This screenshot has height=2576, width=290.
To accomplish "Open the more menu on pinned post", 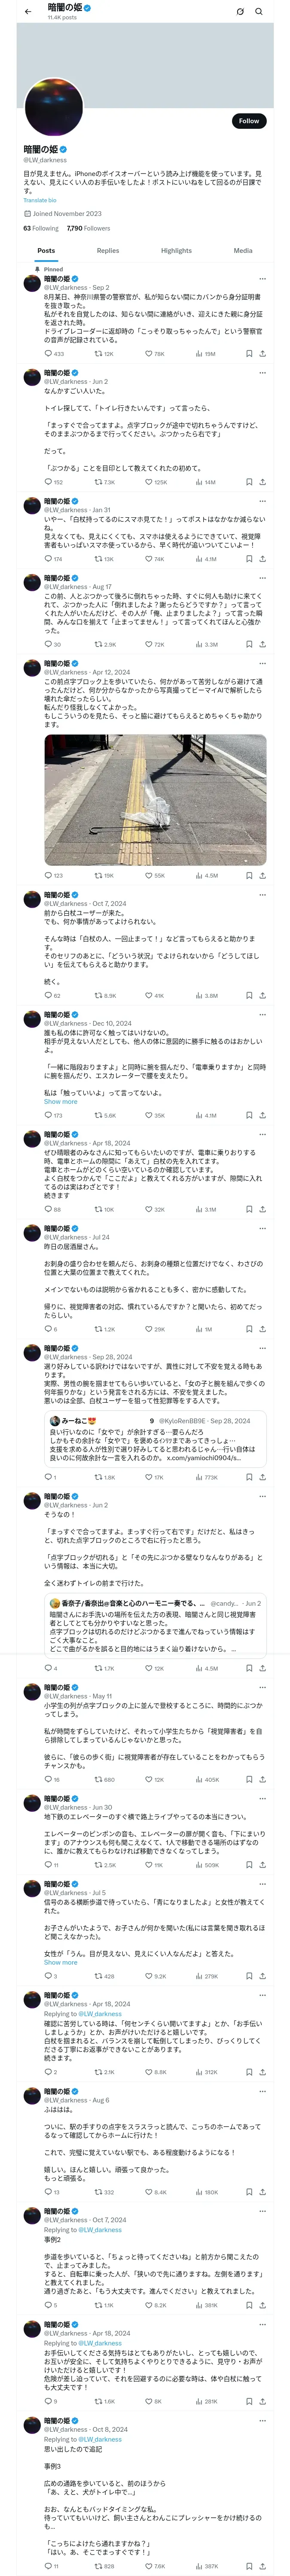I will point(262,279).
